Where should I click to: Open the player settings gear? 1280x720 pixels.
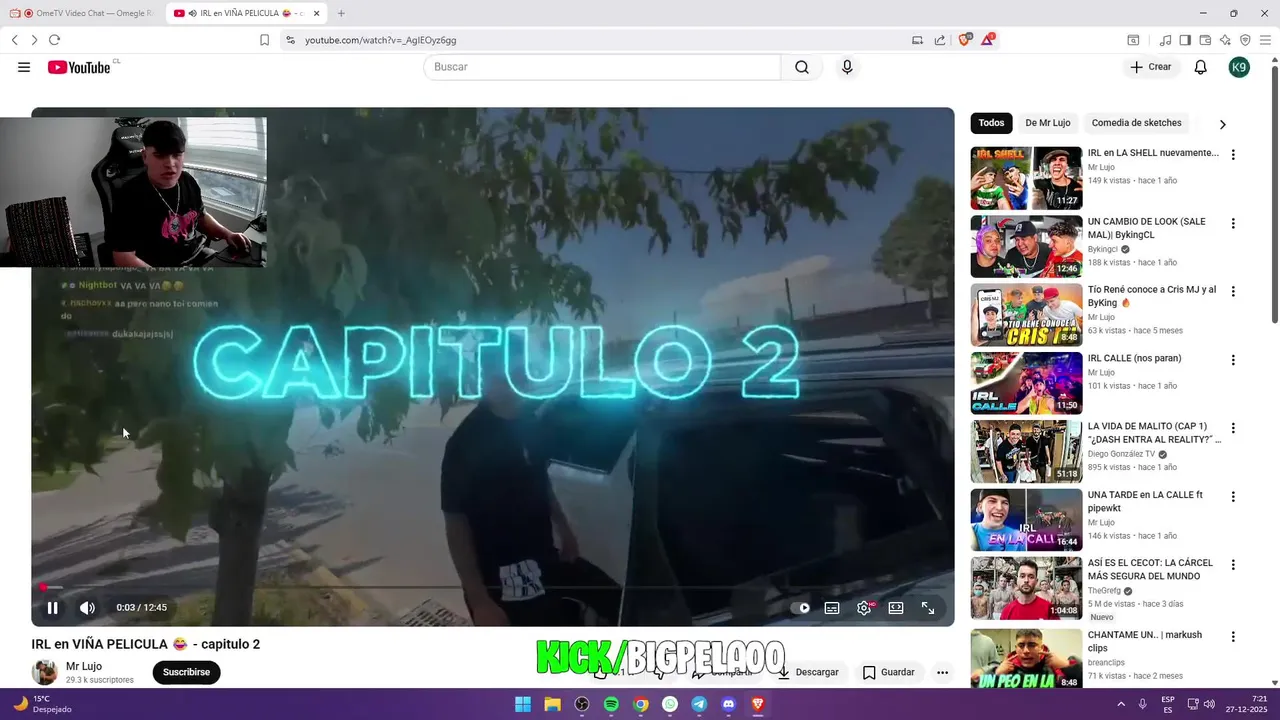pyautogui.click(x=865, y=608)
